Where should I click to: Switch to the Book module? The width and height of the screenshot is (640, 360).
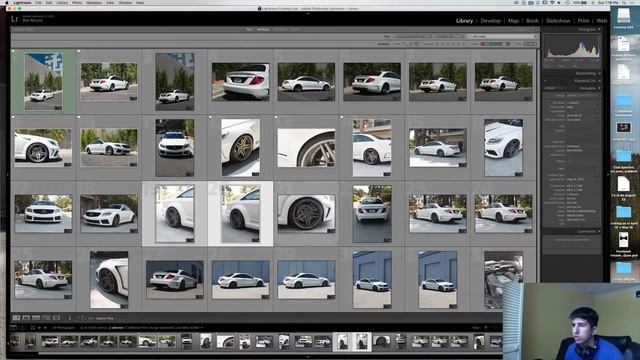tap(532, 20)
